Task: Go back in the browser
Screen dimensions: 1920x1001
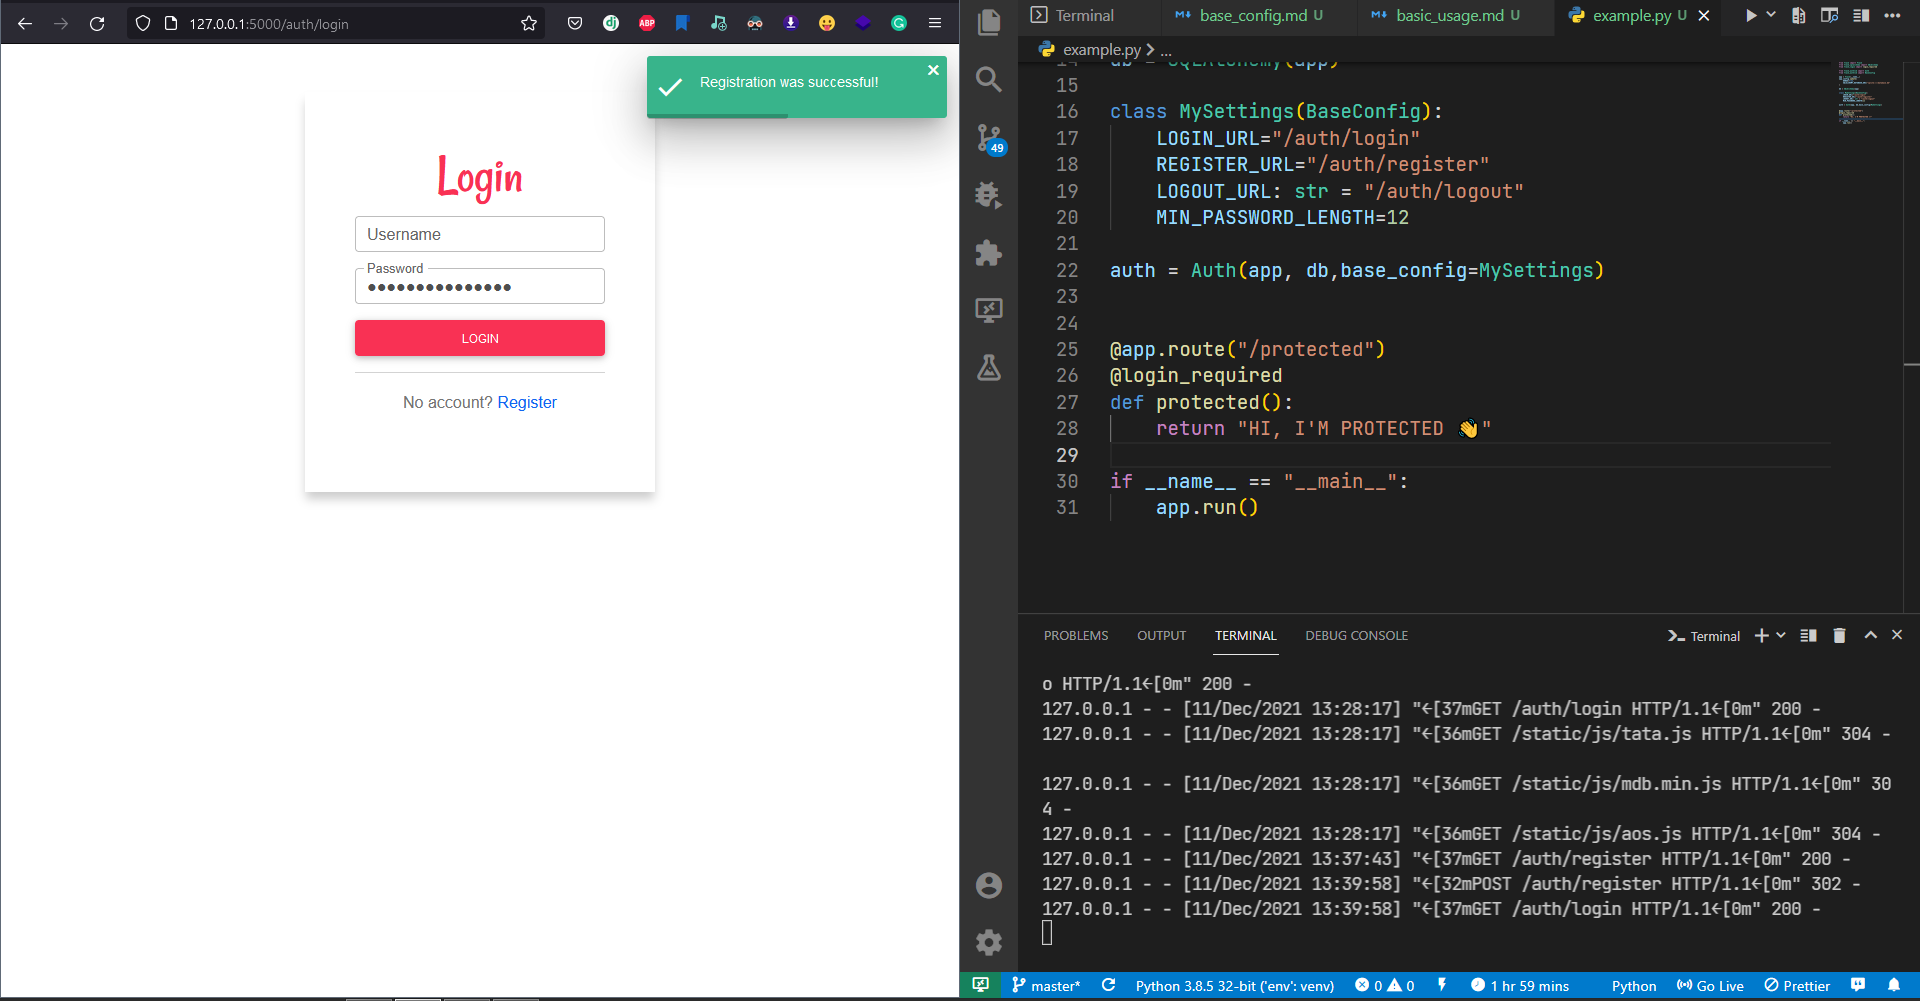Action: (25, 23)
